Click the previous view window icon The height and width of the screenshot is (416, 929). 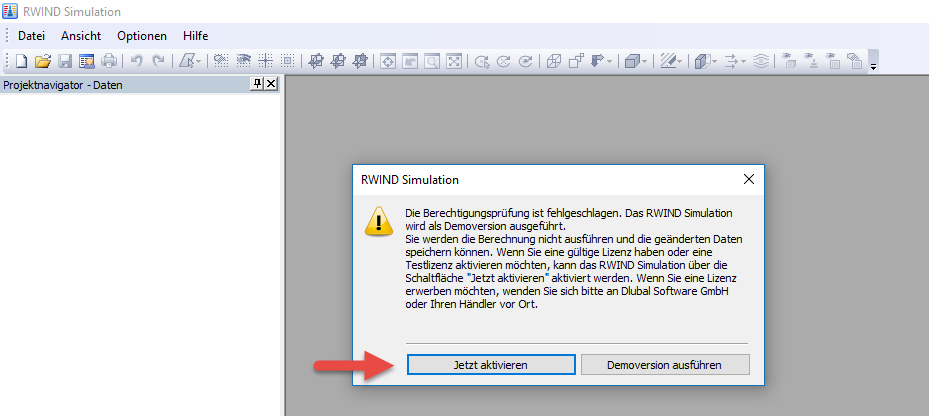point(410,60)
